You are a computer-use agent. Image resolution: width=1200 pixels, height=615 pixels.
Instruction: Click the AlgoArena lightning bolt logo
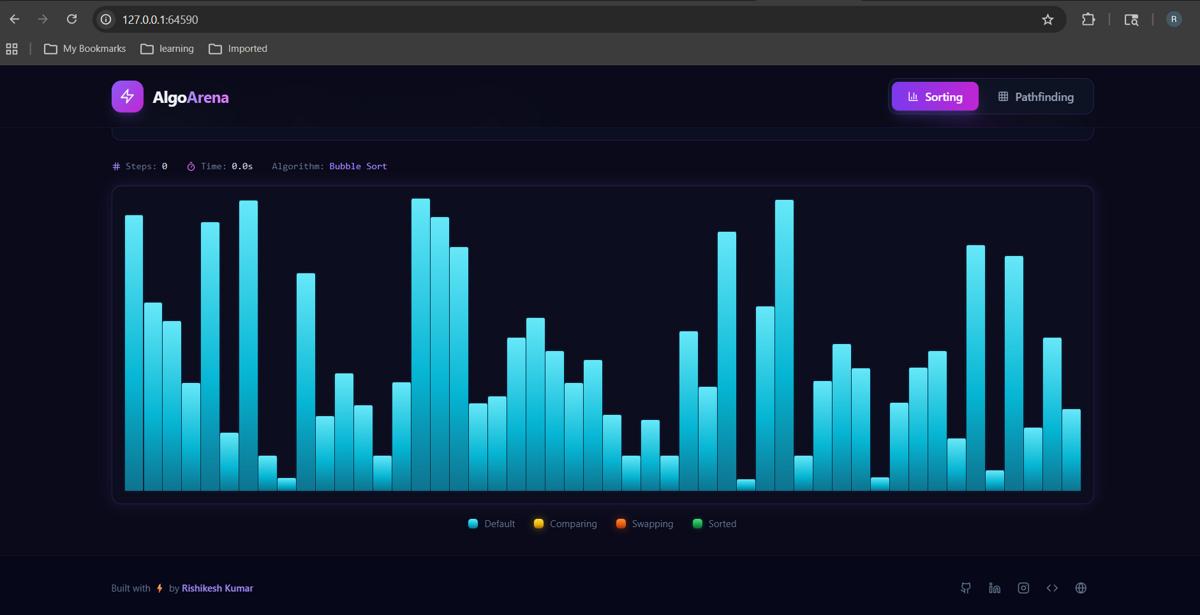(x=127, y=97)
